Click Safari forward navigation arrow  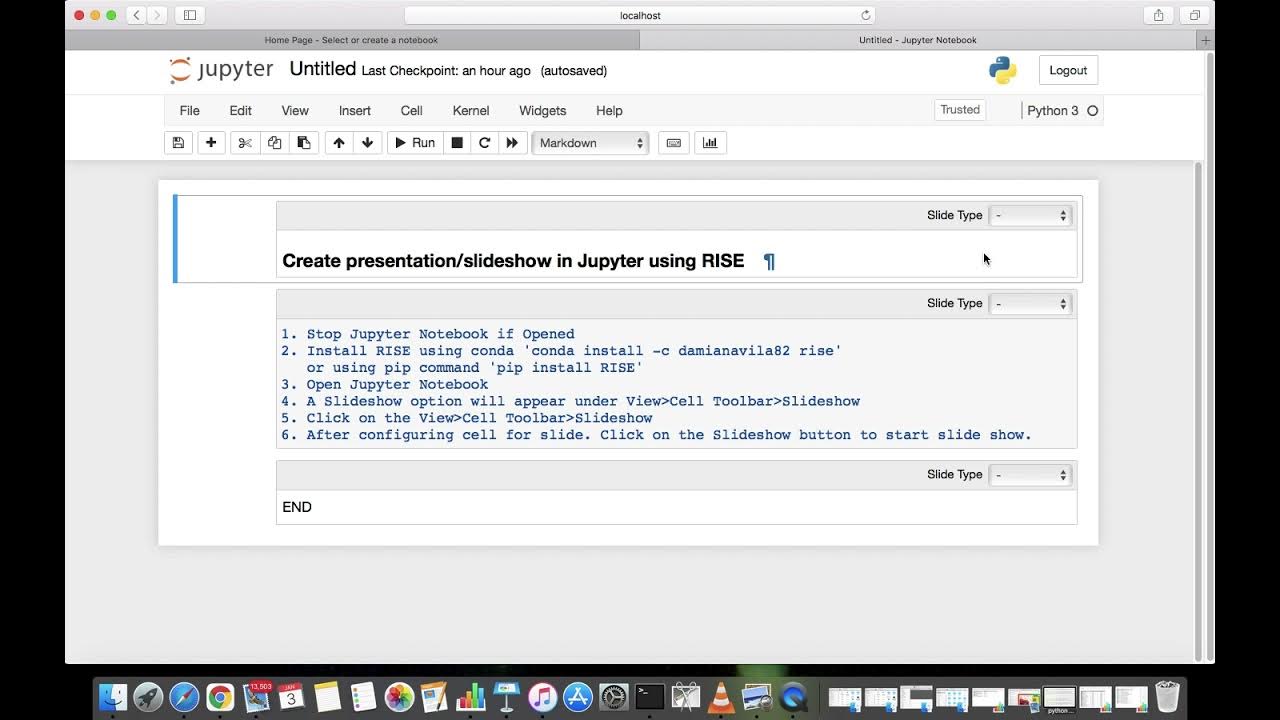(x=158, y=15)
